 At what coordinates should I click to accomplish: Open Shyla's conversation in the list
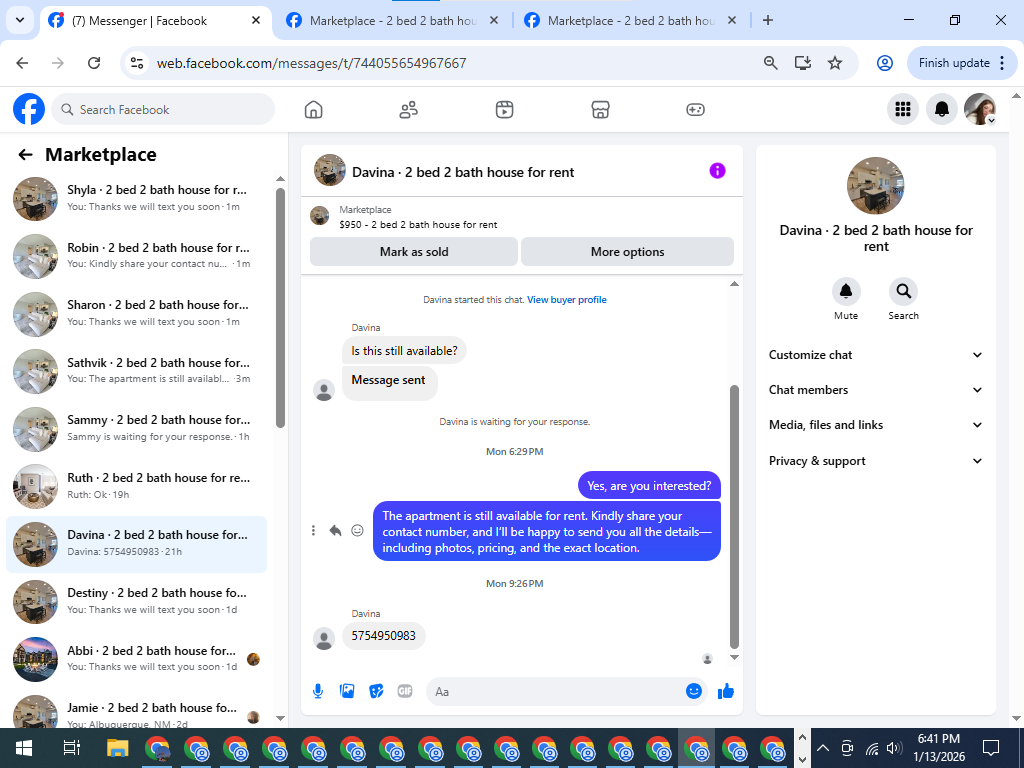click(136, 199)
